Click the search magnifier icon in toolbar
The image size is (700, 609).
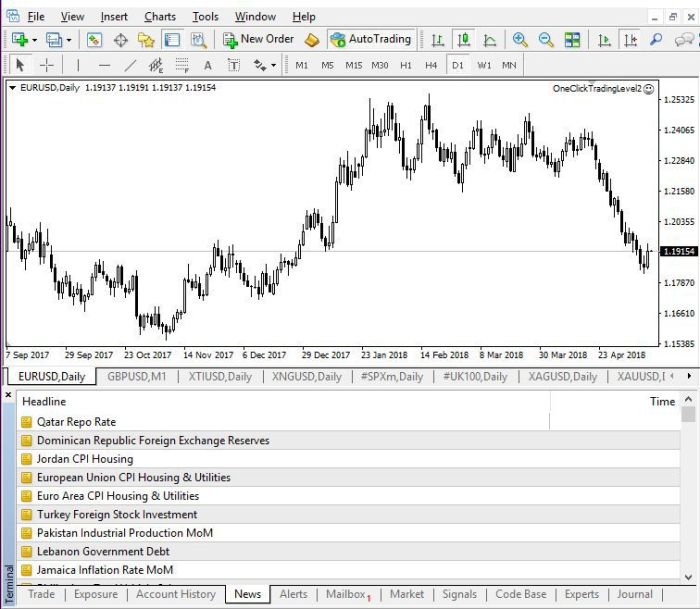click(656, 40)
